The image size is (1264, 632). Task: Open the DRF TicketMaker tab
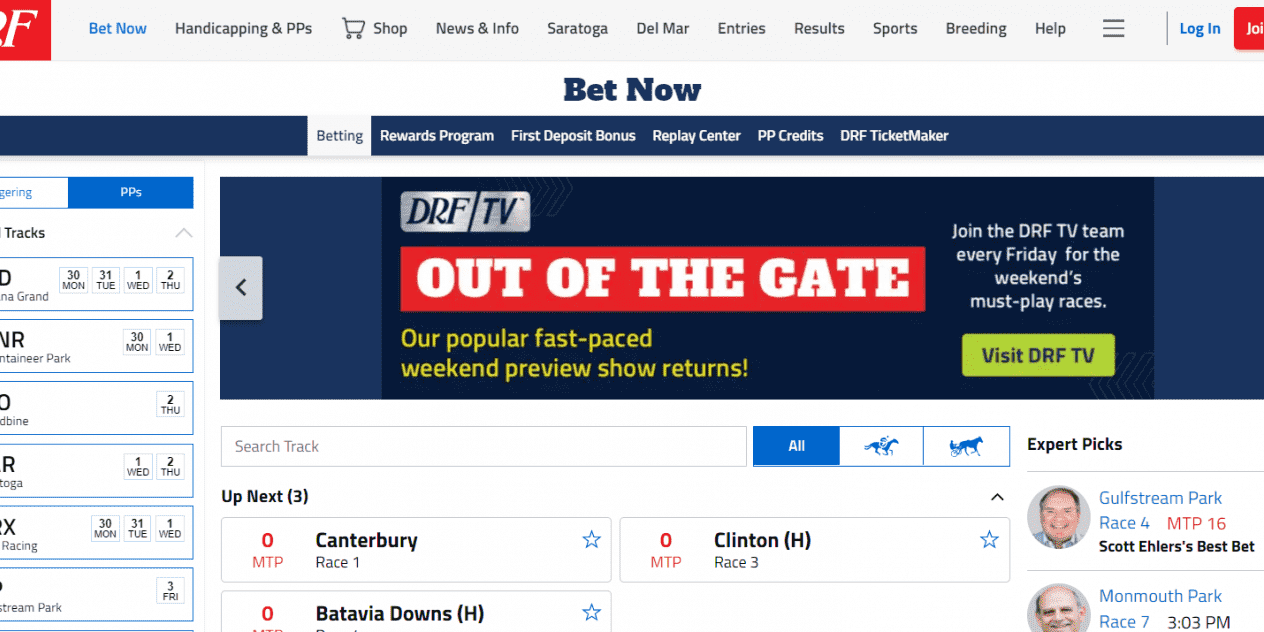click(894, 136)
